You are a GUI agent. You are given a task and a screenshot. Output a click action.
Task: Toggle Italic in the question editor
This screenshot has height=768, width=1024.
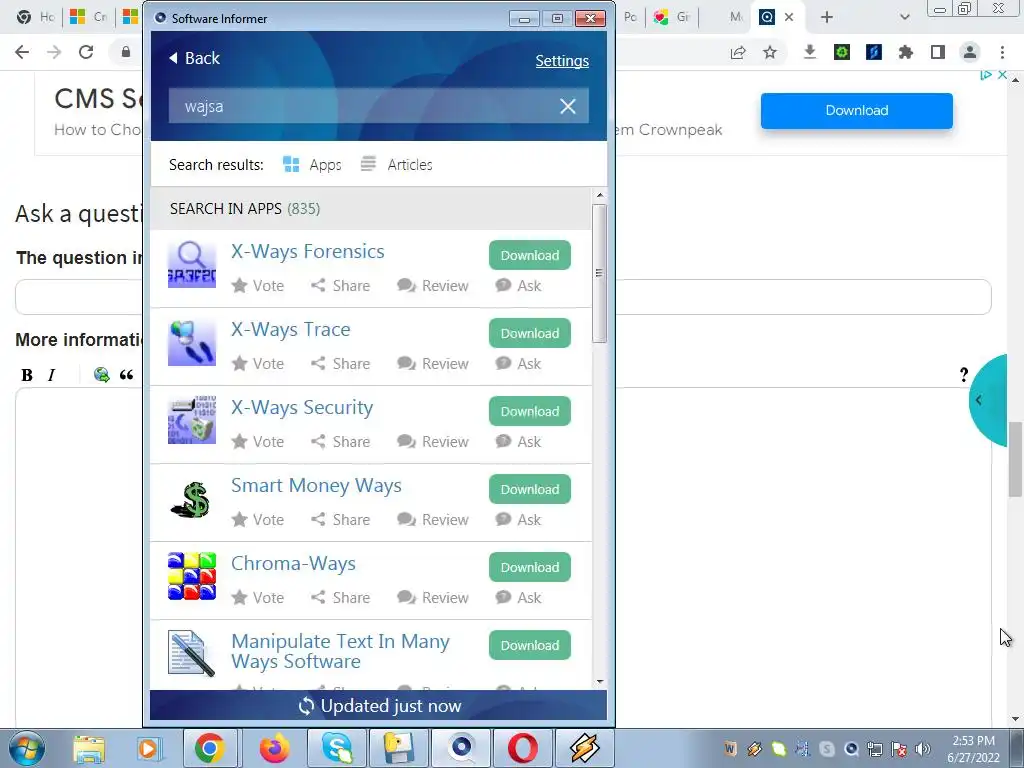click(x=52, y=375)
